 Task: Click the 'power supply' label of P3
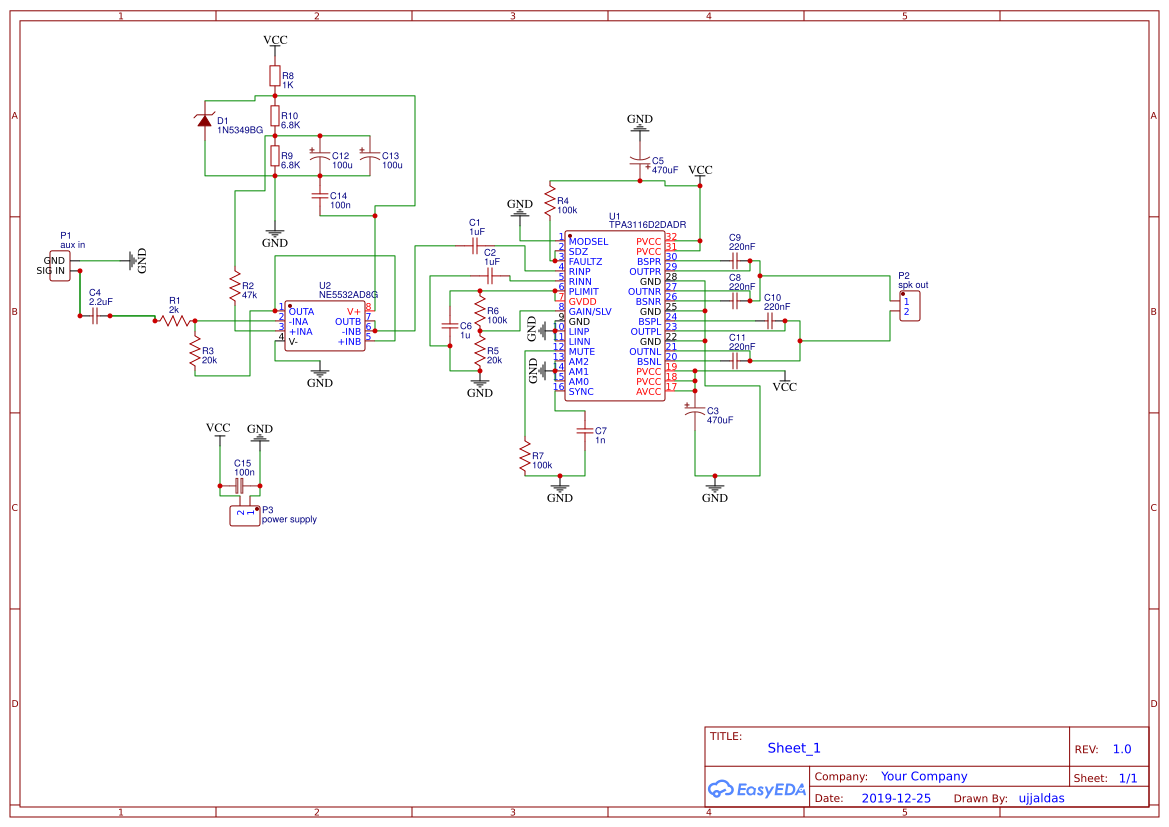[x=289, y=520]
